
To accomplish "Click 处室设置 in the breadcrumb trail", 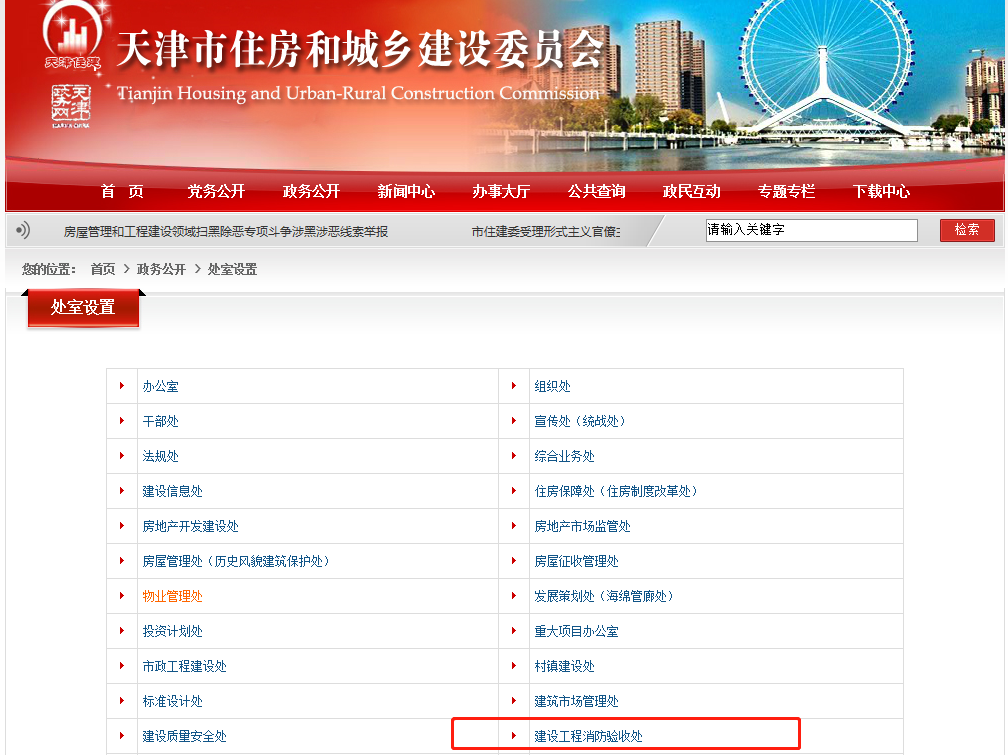I will pos(232,269).
